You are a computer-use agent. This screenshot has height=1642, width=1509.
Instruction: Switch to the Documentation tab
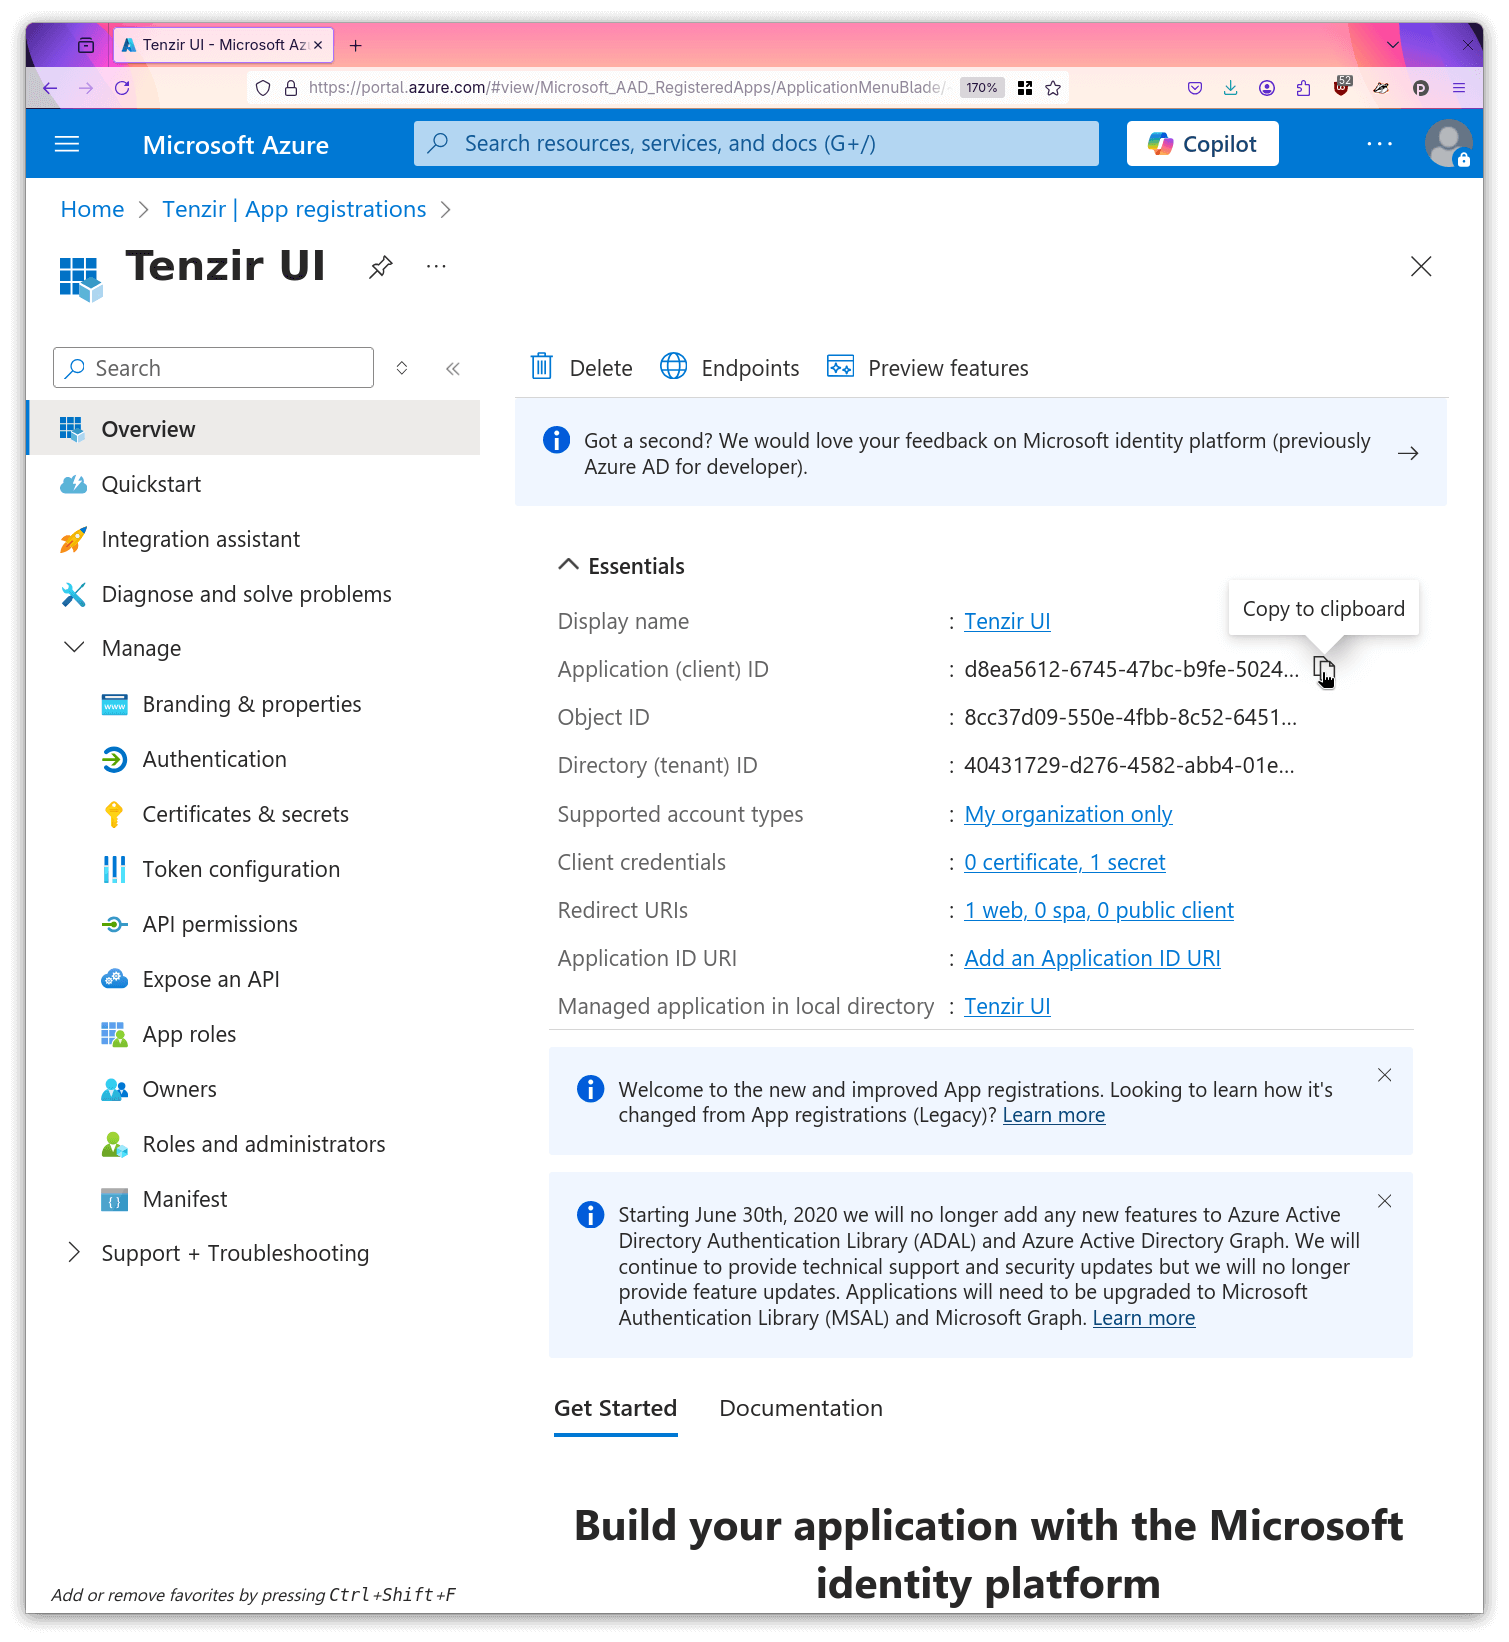coord(800,1408)
